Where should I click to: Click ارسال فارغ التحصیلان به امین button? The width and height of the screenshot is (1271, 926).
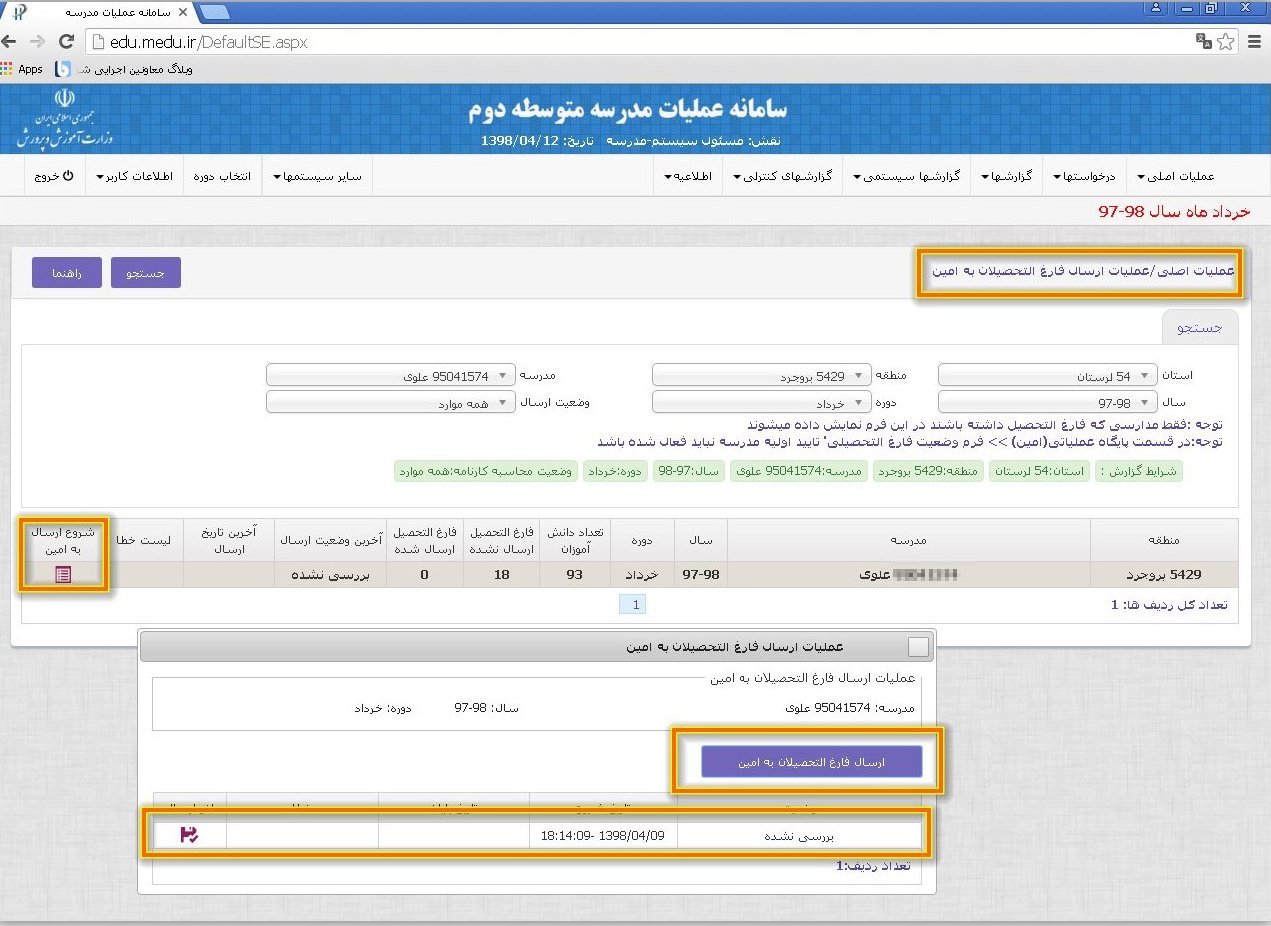point(811,762)
